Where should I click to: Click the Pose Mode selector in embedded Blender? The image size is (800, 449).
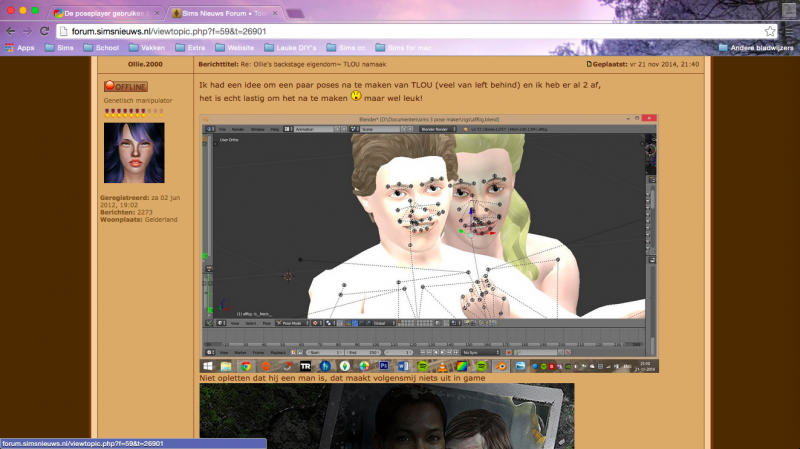click(292, 323)
